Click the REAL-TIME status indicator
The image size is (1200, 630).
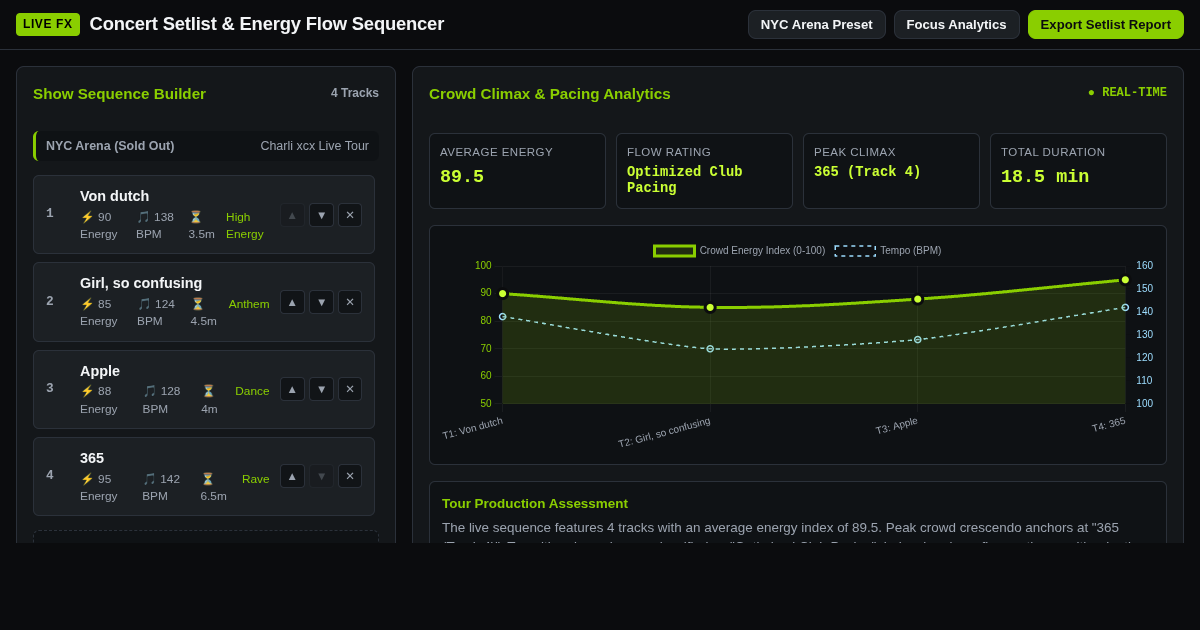(x=1127, y=93)
